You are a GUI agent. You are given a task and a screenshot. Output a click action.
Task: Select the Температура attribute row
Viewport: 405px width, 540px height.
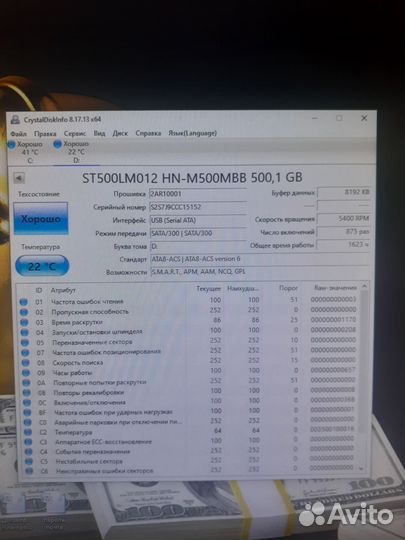click(190, 431)
